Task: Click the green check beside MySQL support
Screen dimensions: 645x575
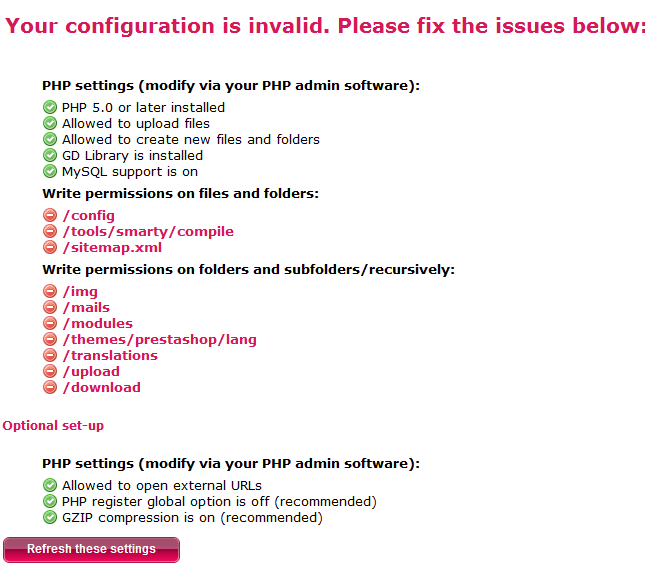Action: click(50, 171)
